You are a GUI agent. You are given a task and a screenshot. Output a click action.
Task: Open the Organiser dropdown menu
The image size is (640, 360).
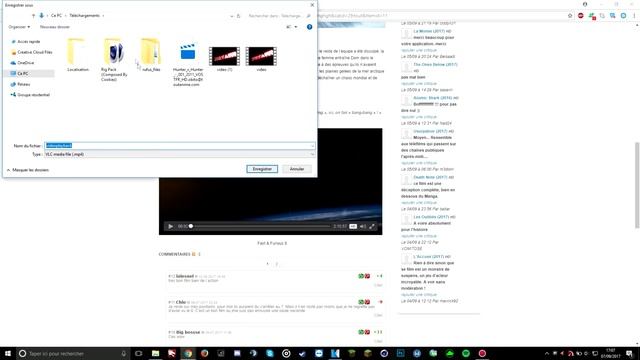click(x=19, y=27)
